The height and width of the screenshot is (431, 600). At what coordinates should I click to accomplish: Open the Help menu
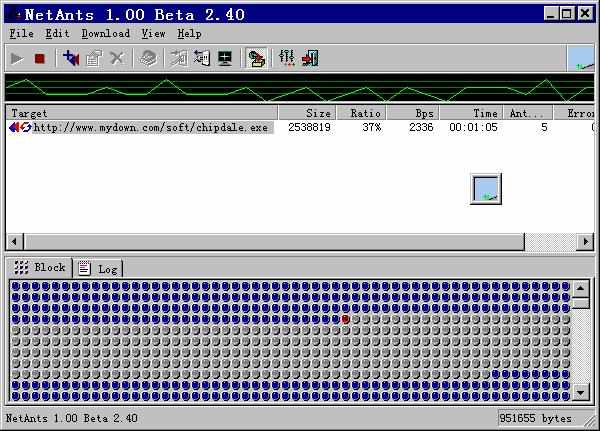coord(189,34)
